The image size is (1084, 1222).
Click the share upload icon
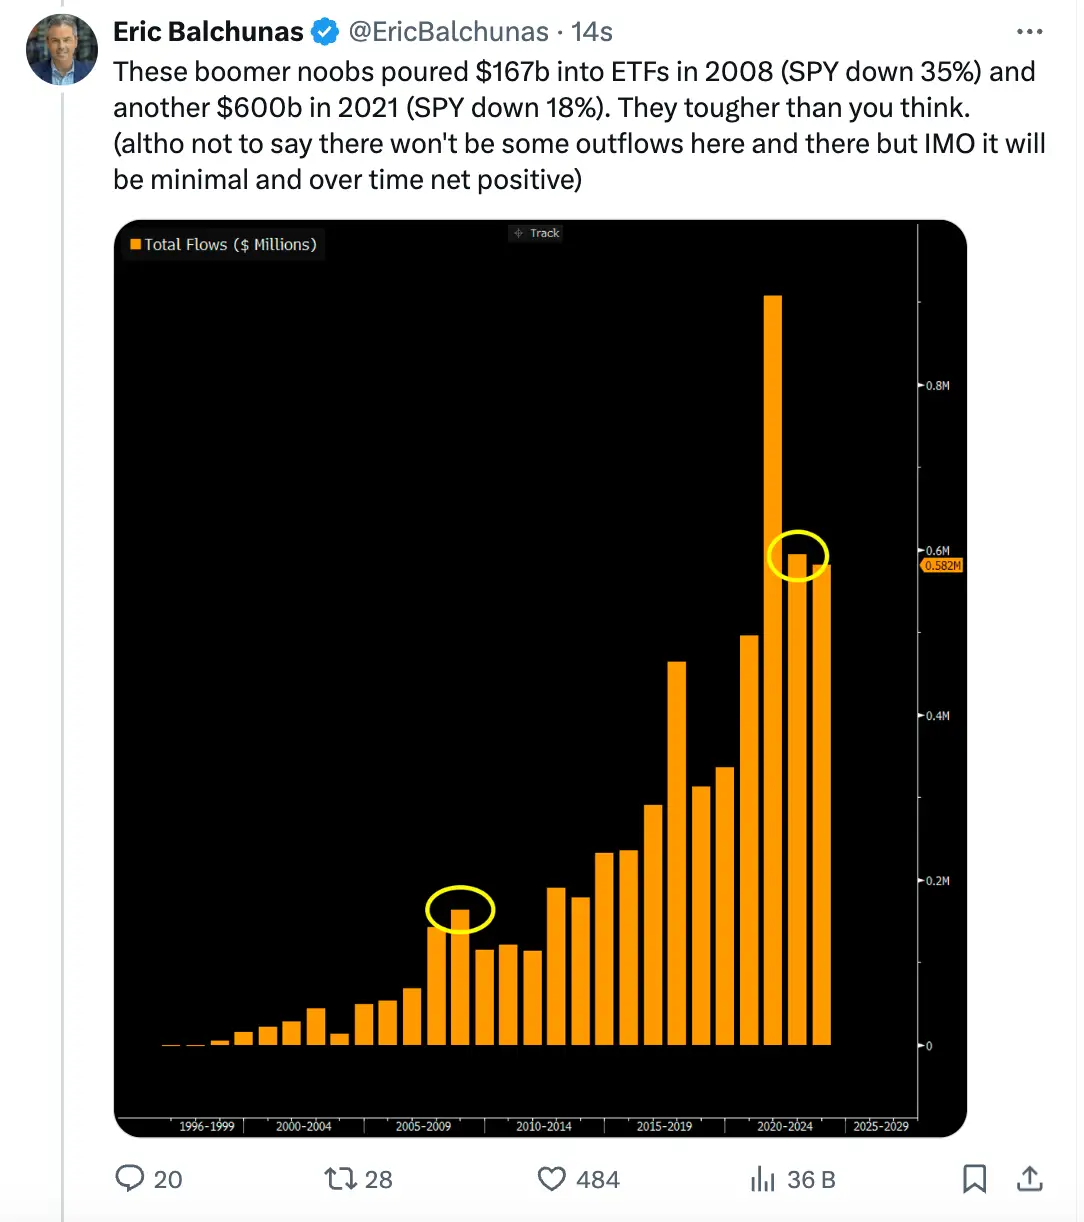[1029, 1179]
